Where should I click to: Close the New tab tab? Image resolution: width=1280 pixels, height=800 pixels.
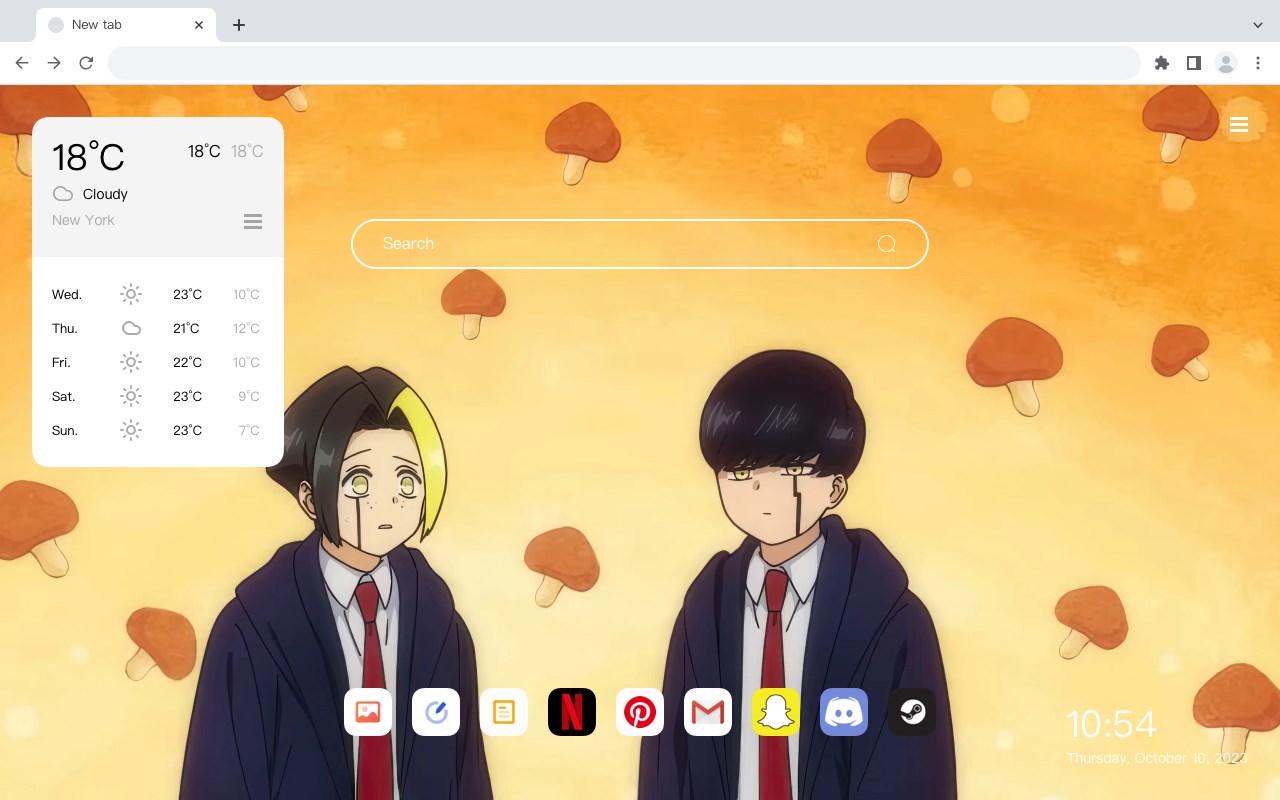click(x=199, y=25)
